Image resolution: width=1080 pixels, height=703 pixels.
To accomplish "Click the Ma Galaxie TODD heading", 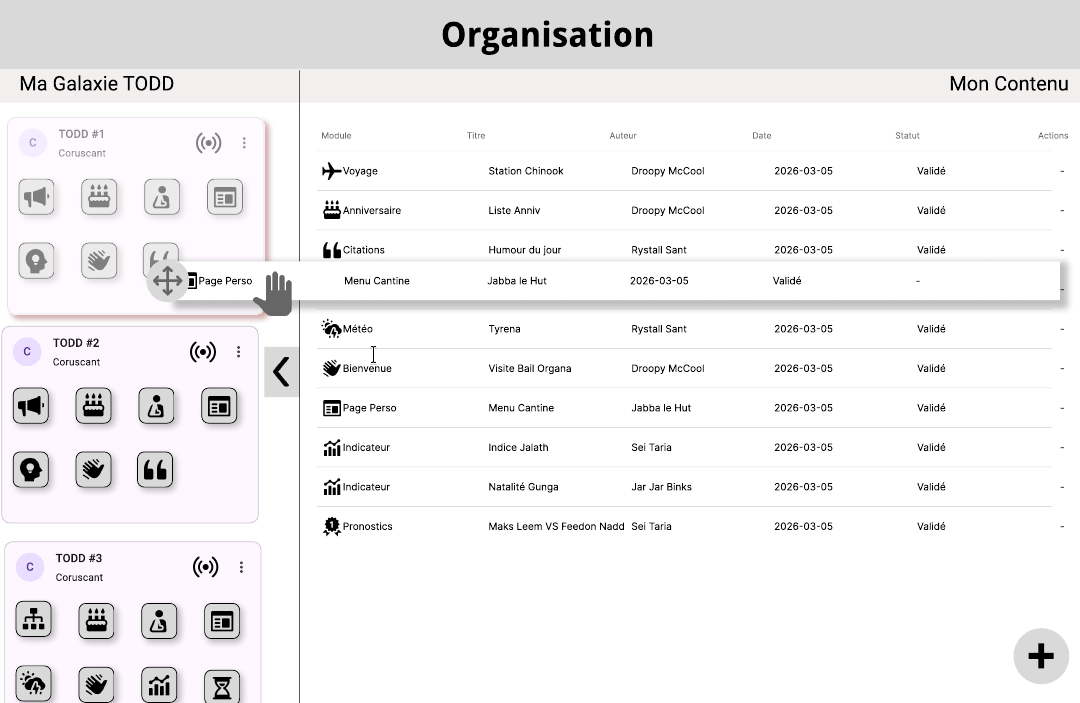I will pyautogui.click(x=96, y=84).
